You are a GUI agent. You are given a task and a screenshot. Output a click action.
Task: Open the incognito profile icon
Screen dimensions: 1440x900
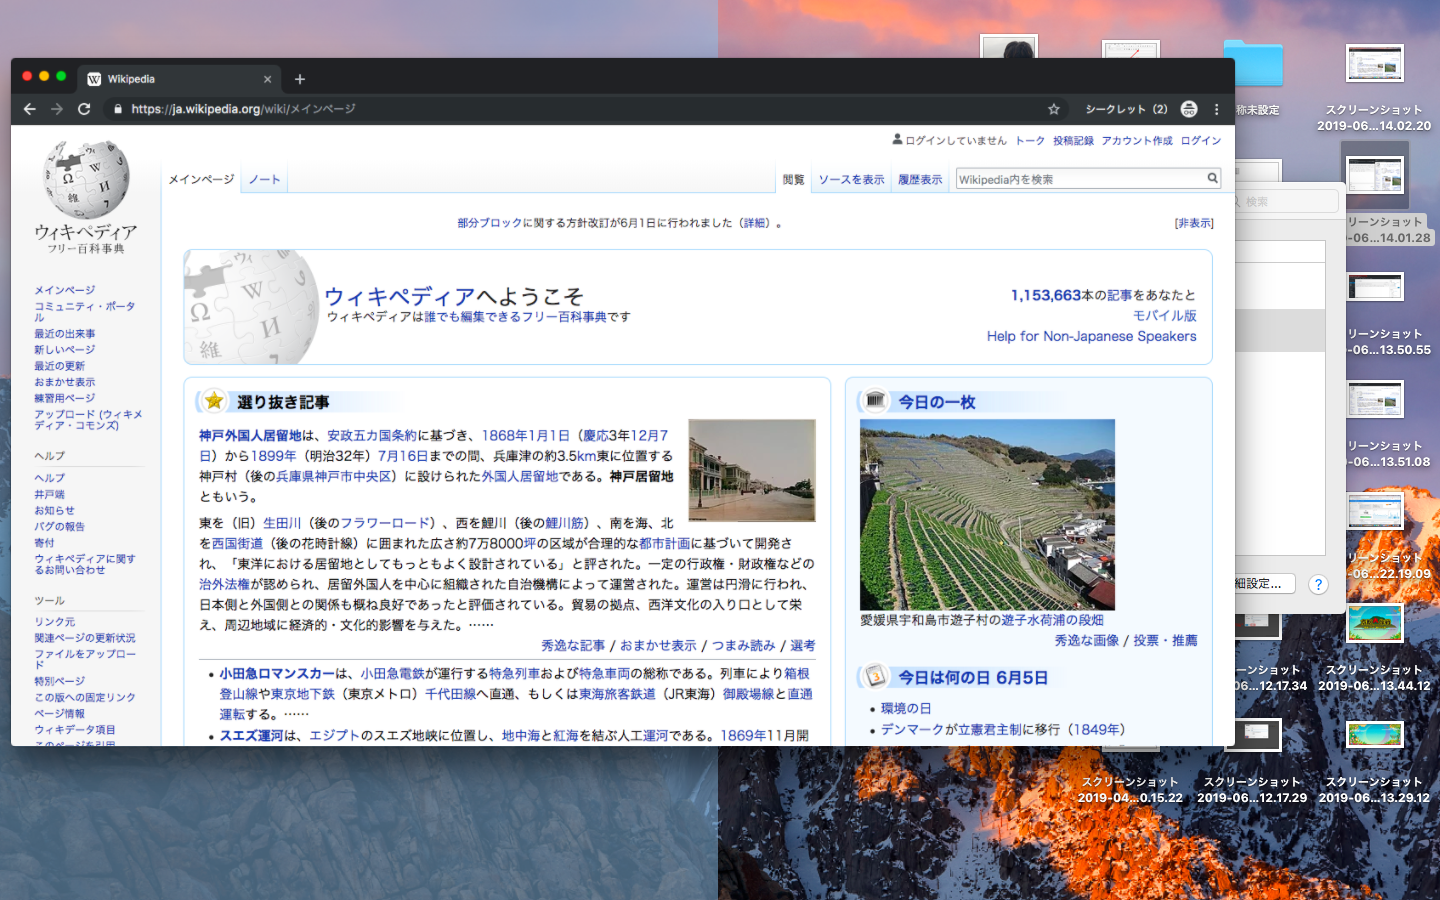[1188, 109]
